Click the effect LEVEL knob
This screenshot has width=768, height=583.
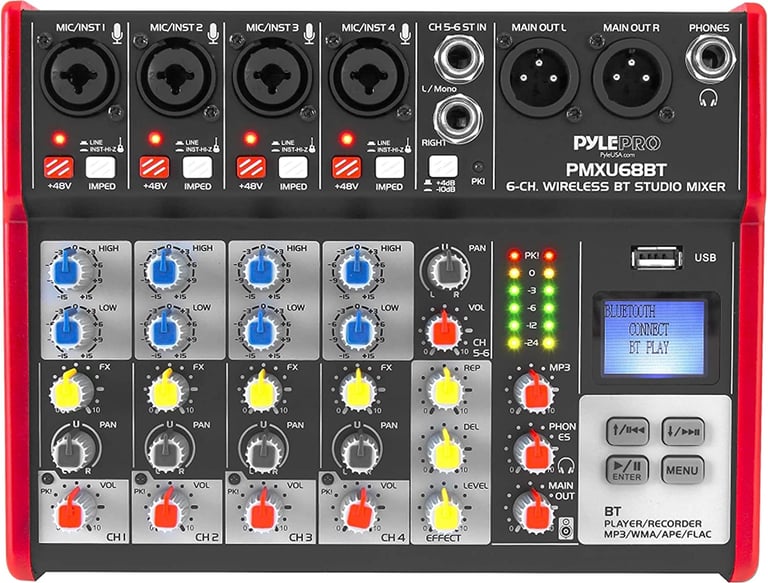(445, 510)
